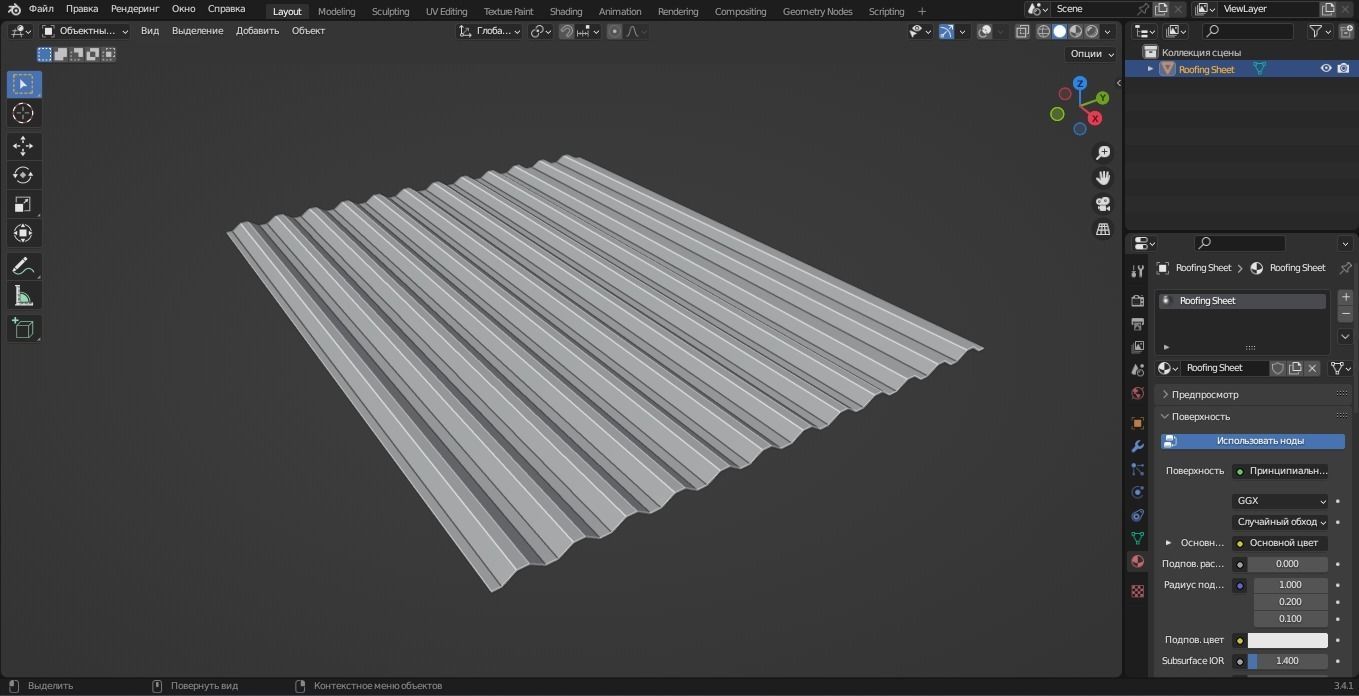Select the Scale tool

(x=22, y=204)
